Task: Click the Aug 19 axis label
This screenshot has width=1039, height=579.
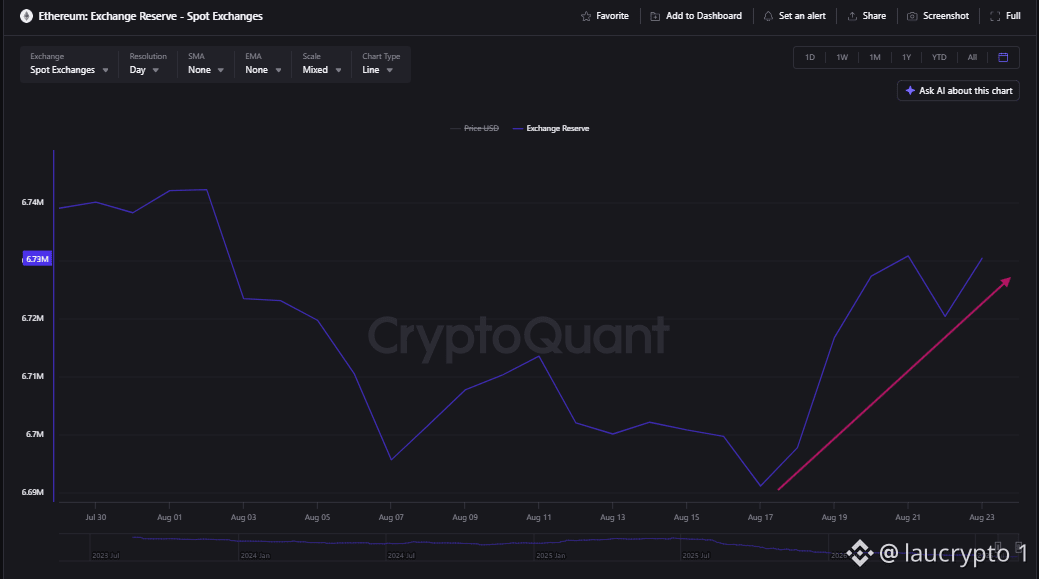Action: (x=834, y=517)
